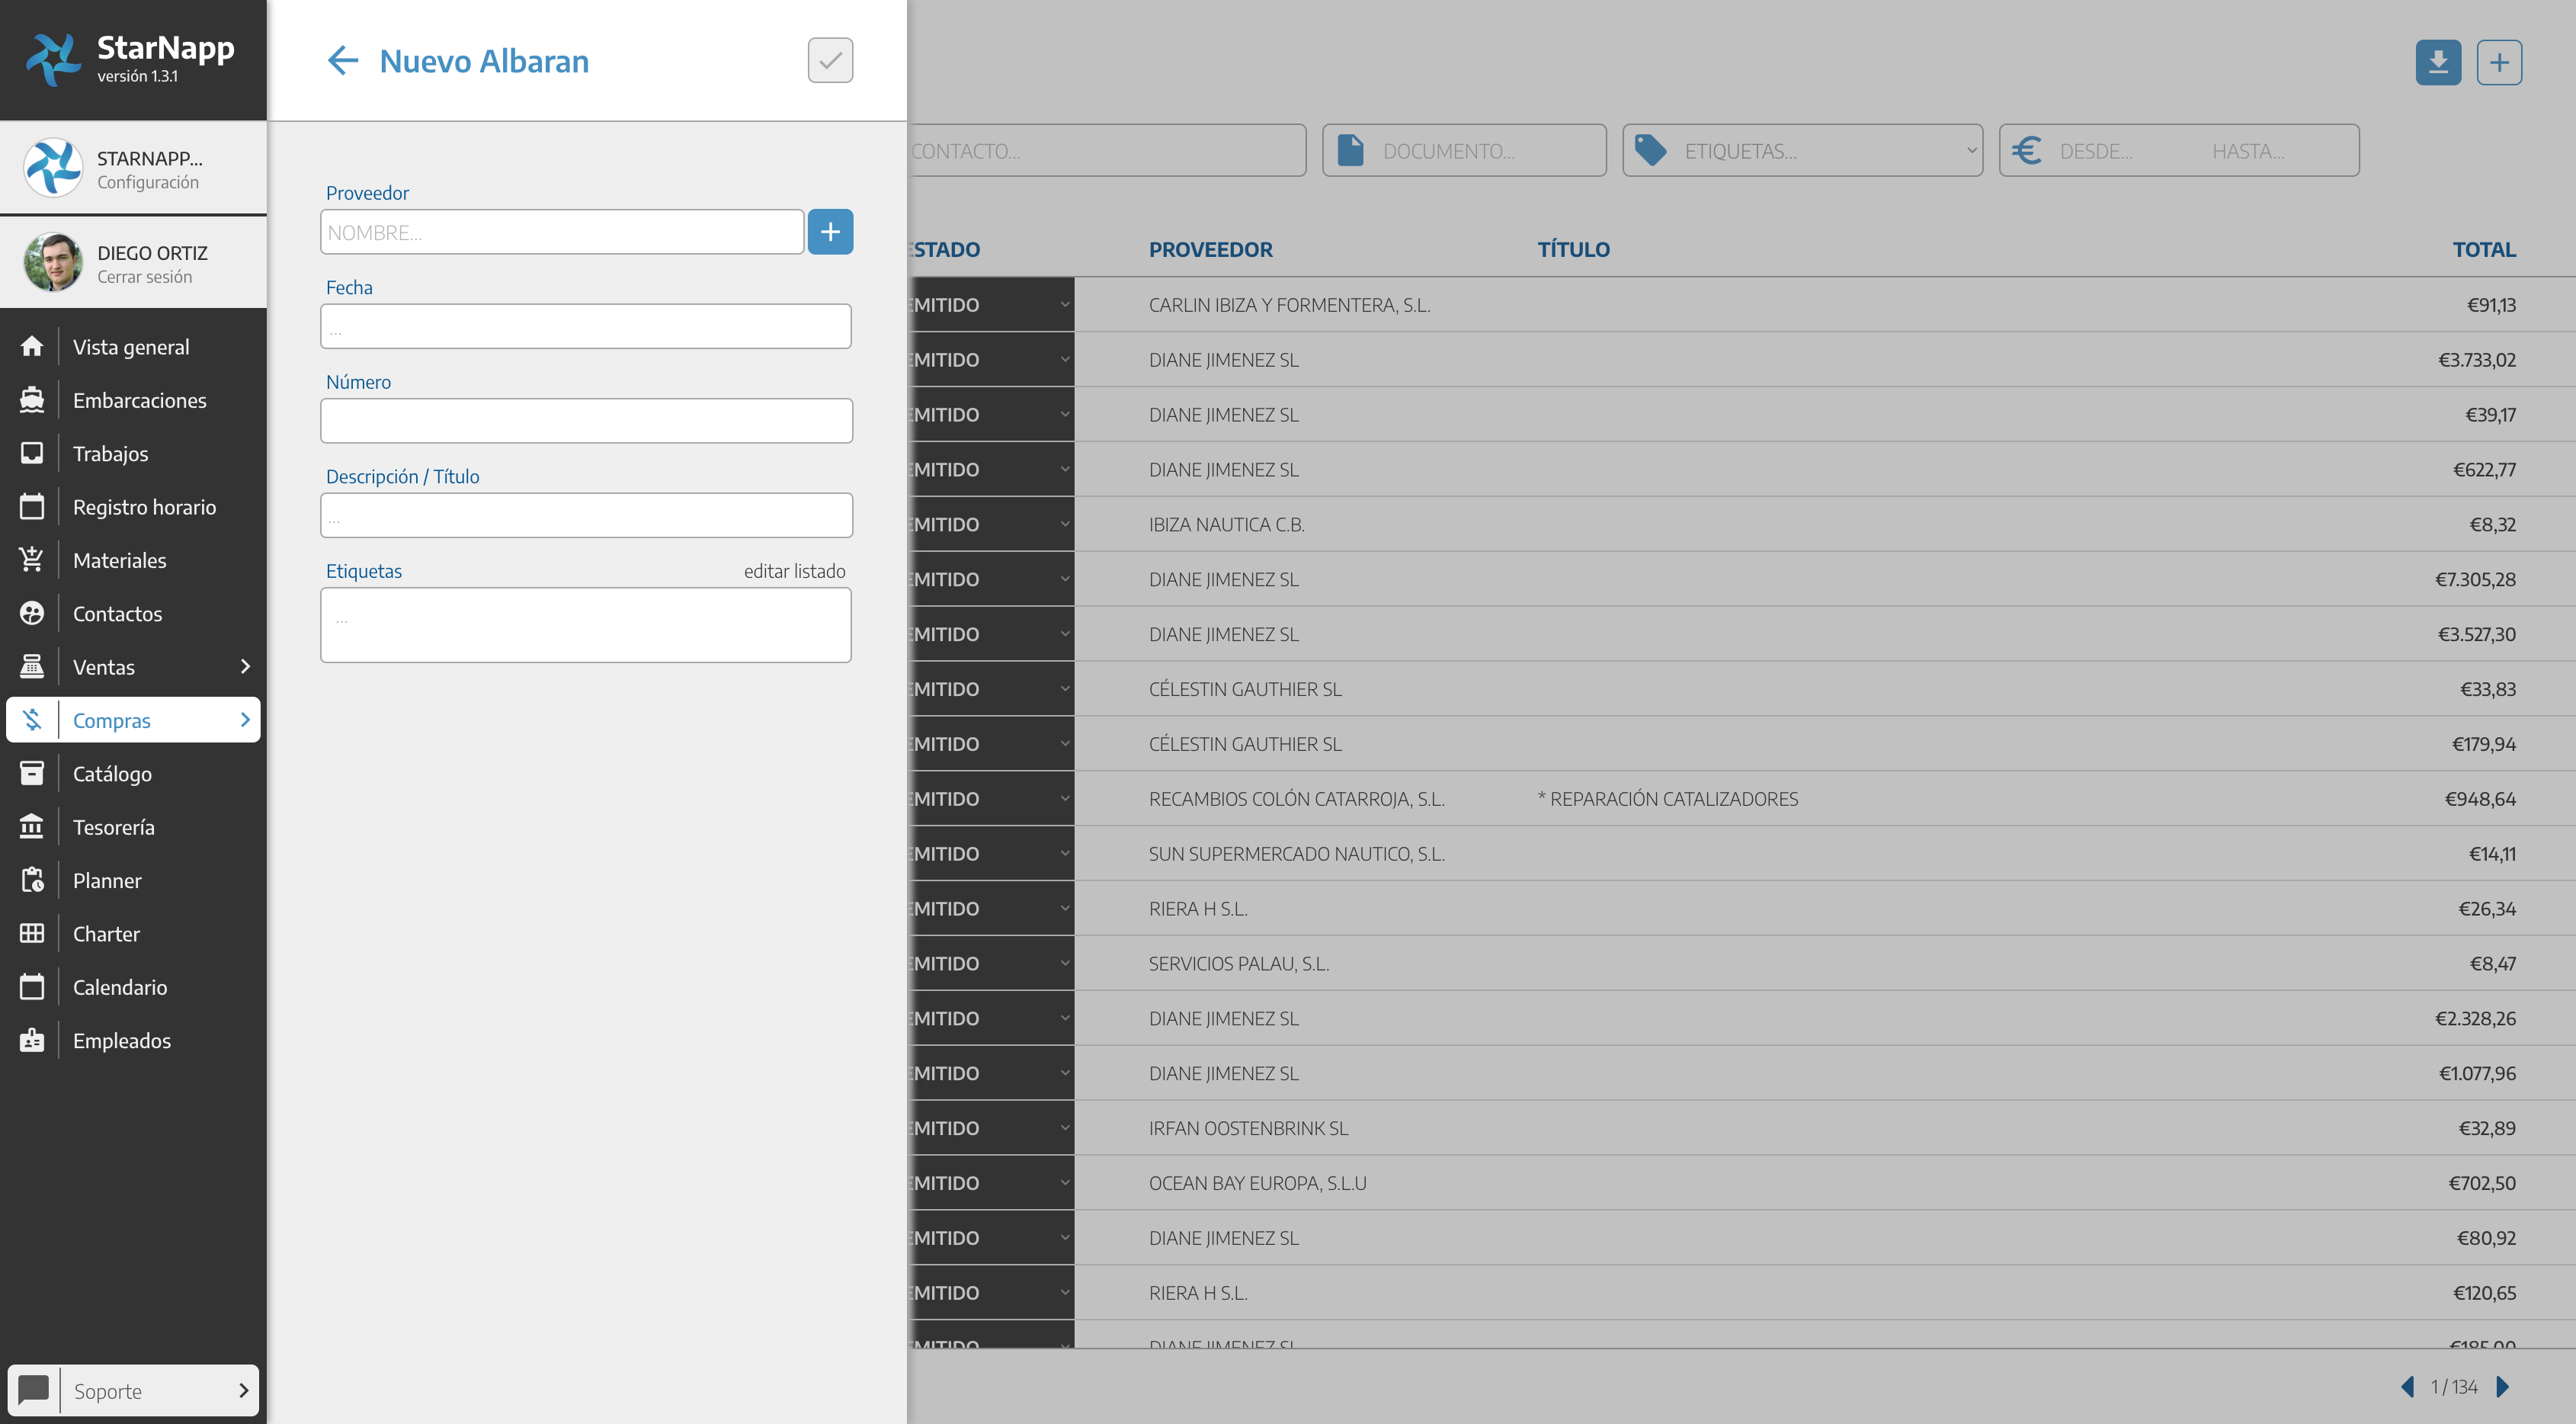Open the Etiquetas filter dropdown
The width and height of the screenshot is (2576, 1424).
(1802, 151)
